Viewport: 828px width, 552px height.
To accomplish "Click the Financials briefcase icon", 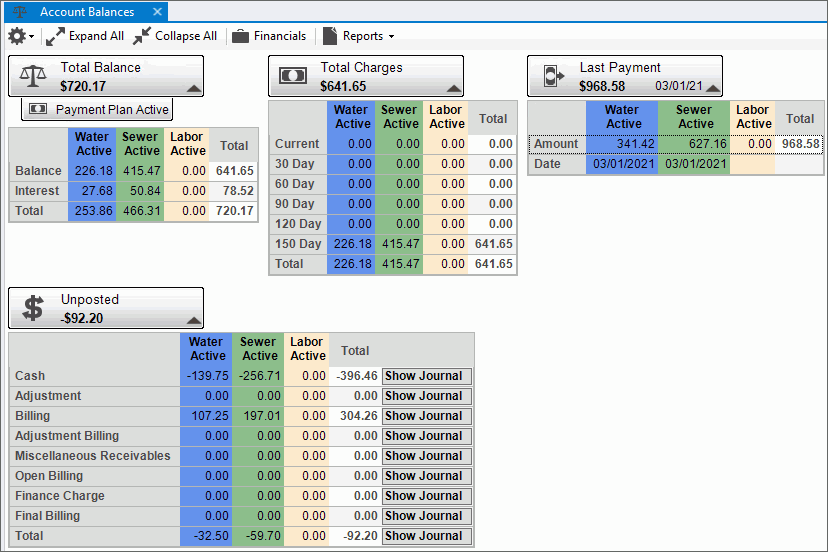I will [x=240, y=36].
